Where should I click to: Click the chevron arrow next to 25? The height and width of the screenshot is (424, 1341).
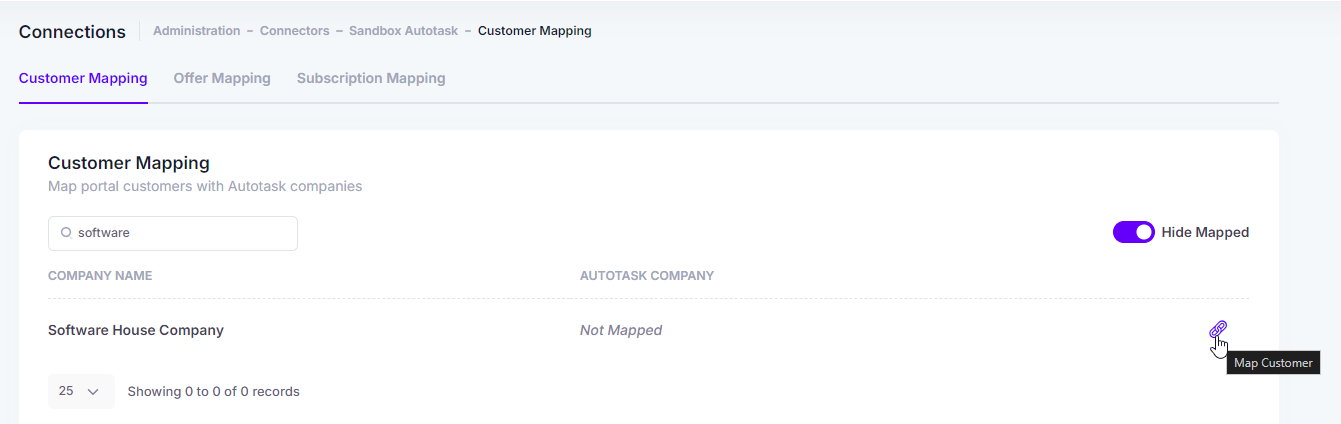[93, 392]
